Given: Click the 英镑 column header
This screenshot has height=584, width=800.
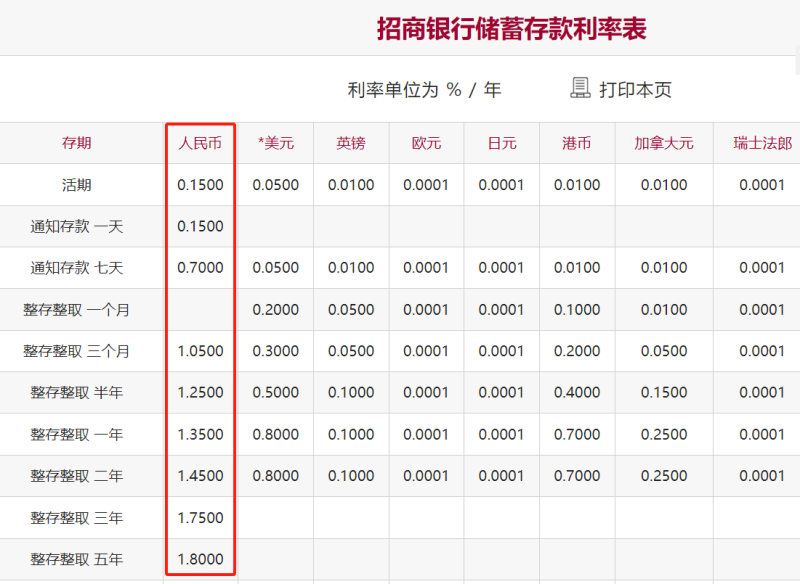Looking at the screenshot, I should (351, 143).
